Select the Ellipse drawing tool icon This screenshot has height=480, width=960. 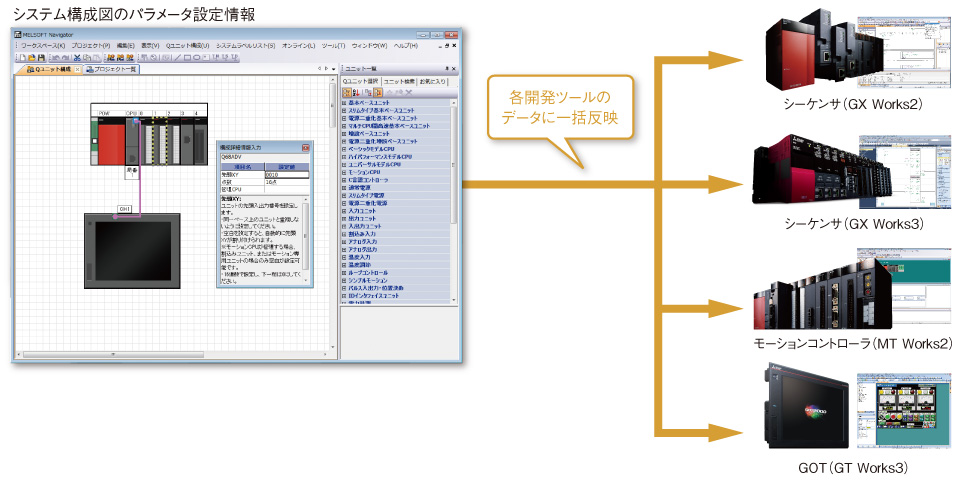pyautogui.click(x=197, y=58)
